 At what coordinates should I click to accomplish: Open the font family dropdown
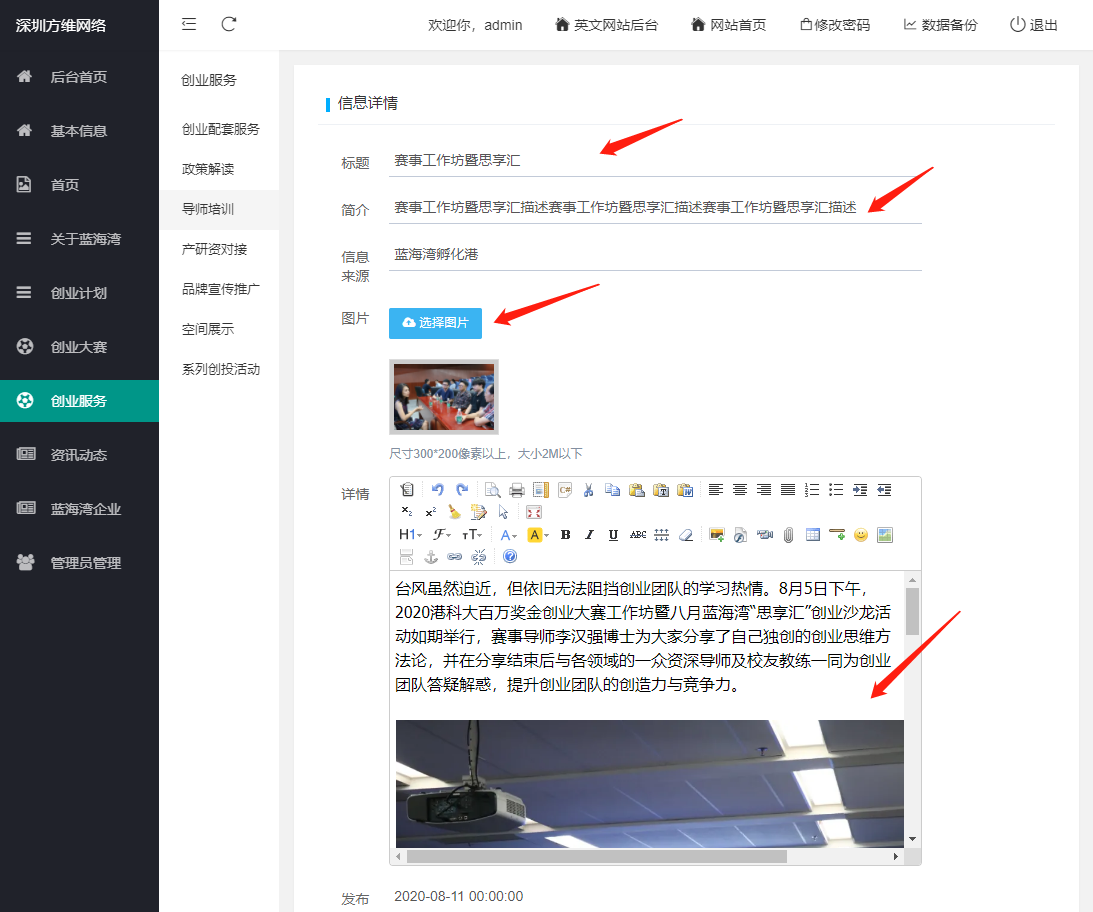[441, 535]
